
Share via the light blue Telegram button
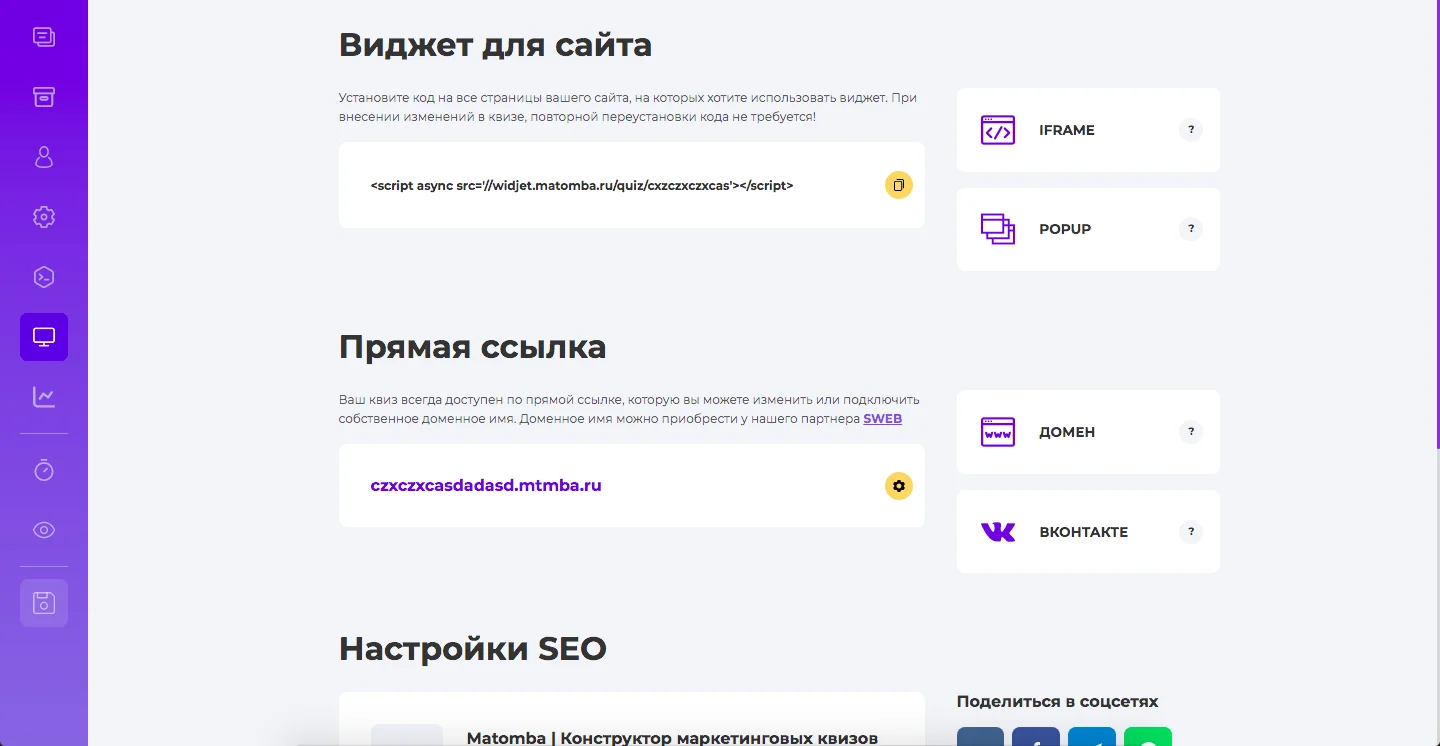[x=1092, y=737]
